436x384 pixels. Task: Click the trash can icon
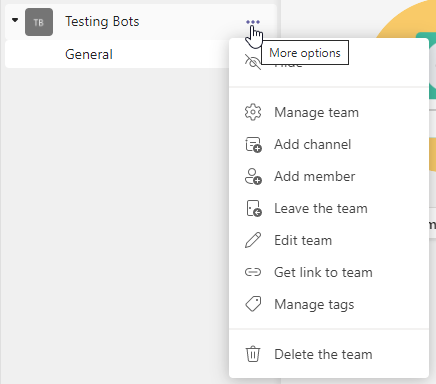[253, 354]
